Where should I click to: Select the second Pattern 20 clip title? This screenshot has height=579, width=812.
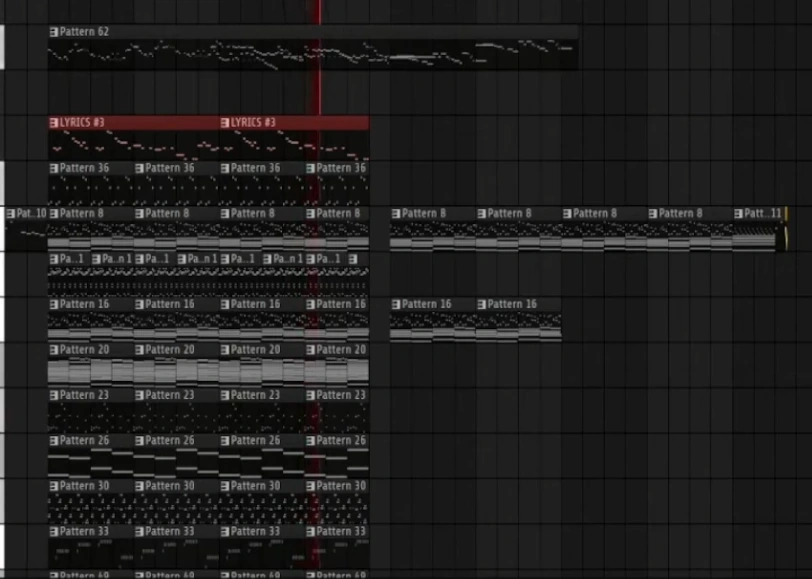(170, 350)
